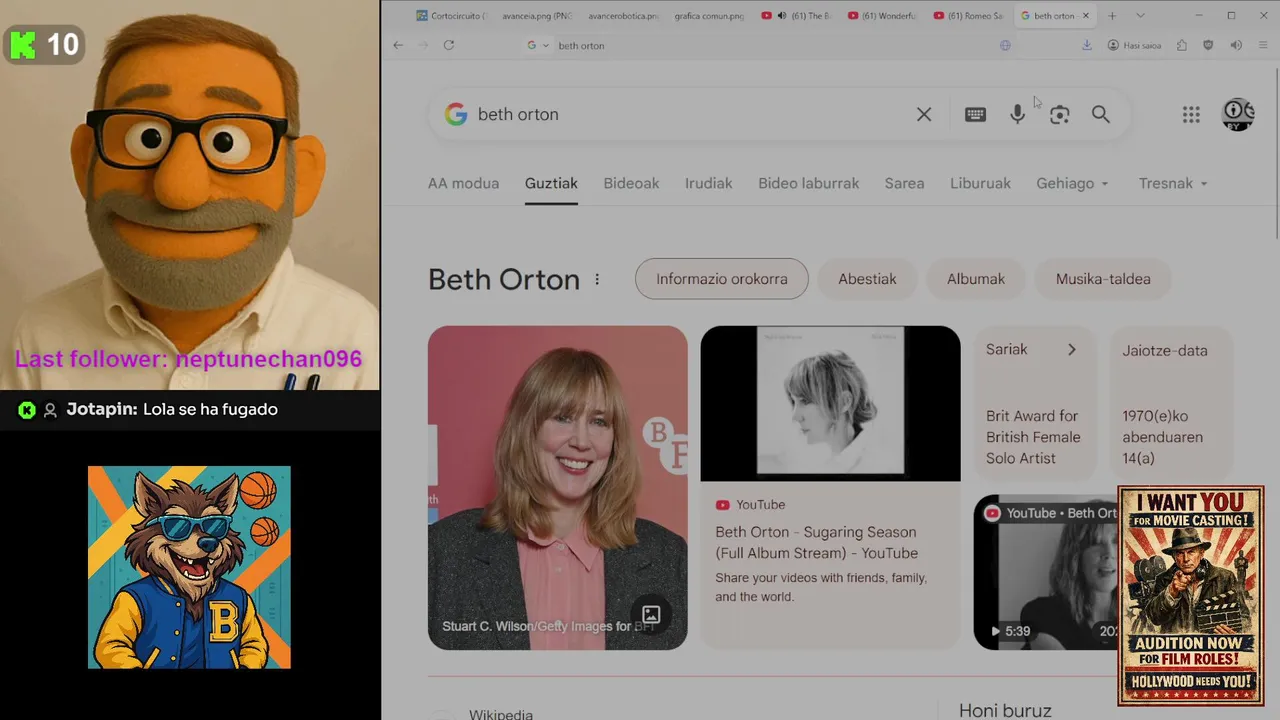The width and height of the screenshot is (1280, 720).
Task: Switch to avanceia.png tab
Action: pyautogui.click(x=537, y=15)
